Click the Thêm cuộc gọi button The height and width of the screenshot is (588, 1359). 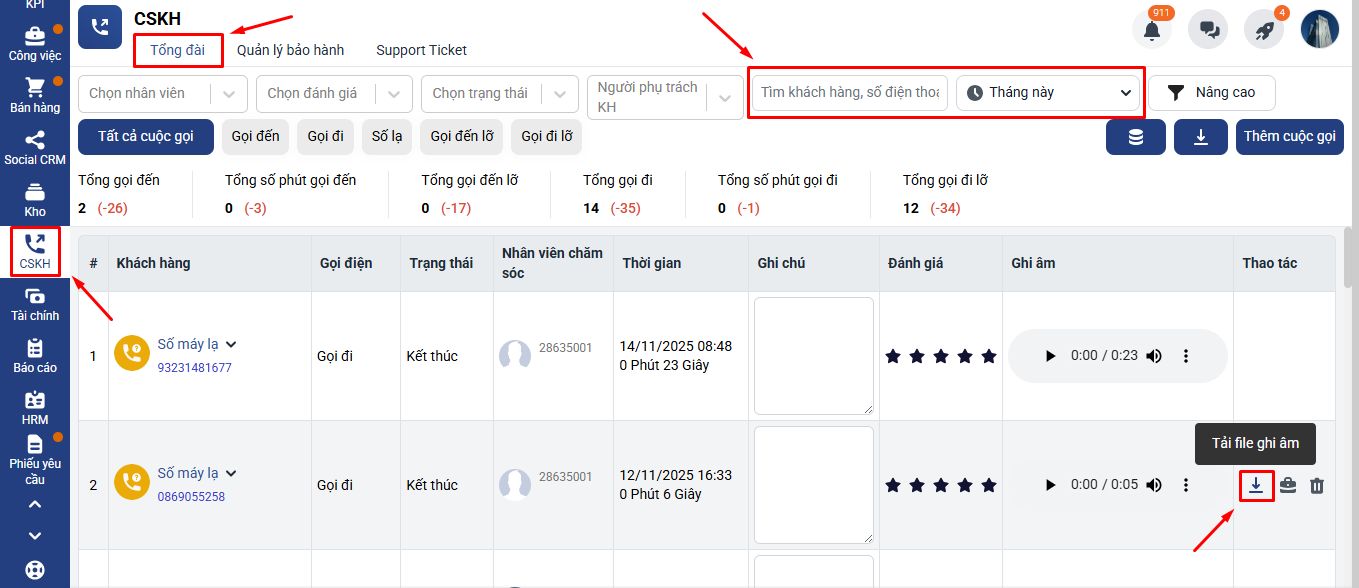[1289, 137]
